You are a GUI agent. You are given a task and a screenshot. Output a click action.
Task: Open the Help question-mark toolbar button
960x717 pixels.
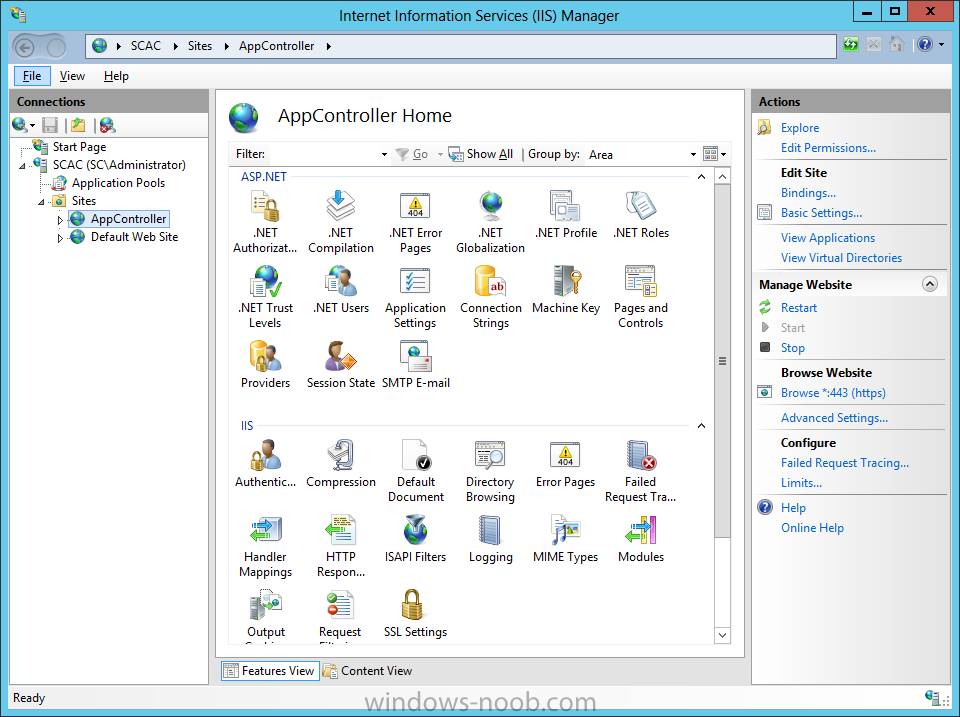click(924, 45)
